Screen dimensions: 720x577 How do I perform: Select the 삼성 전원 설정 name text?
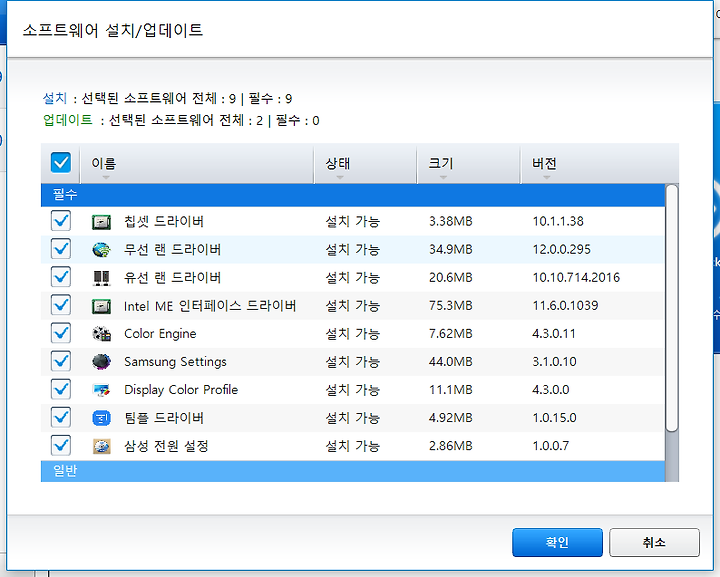click(166, 446)
